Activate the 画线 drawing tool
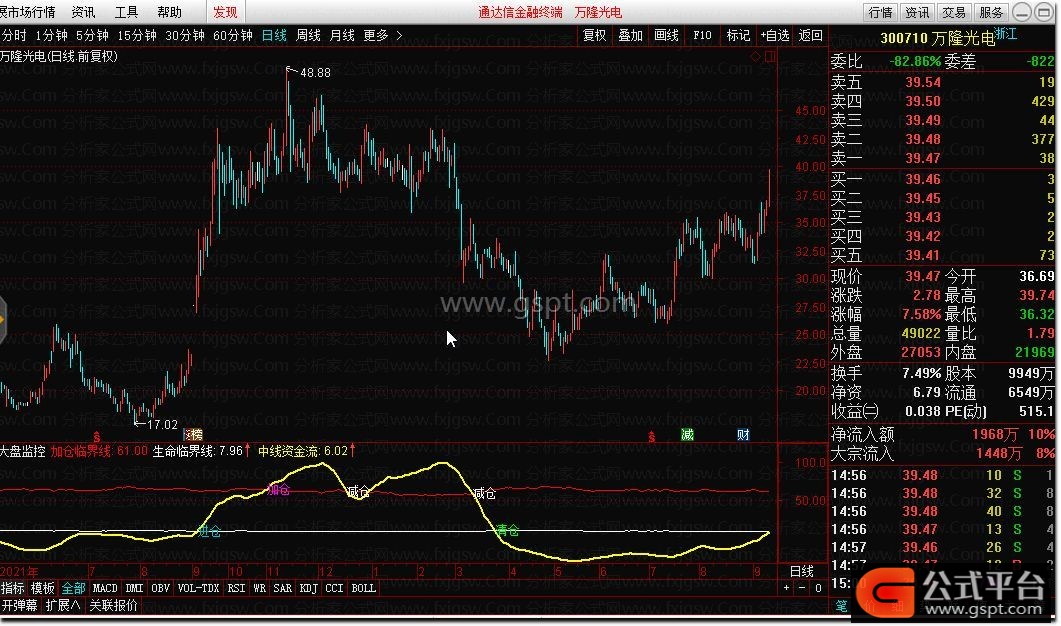Image resolution: width=1061 pixels, height=626 pixels. (667, 35)
